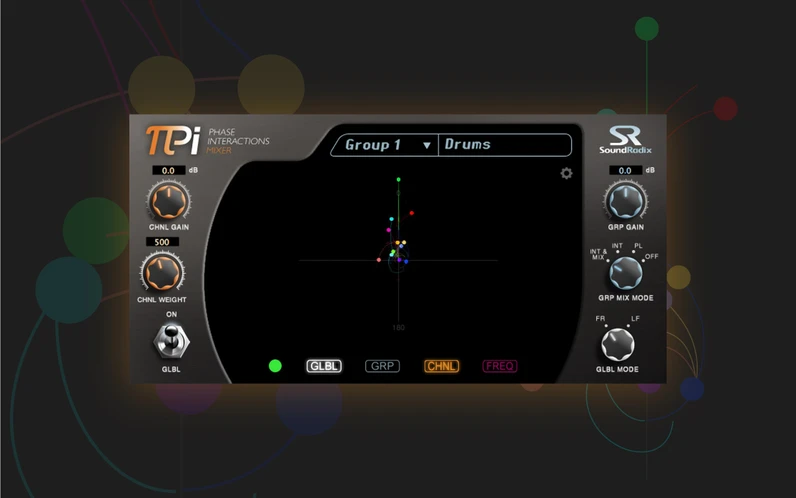
Task: Click the CHNL WEIGHT knob
Action: tap(161, 271)
